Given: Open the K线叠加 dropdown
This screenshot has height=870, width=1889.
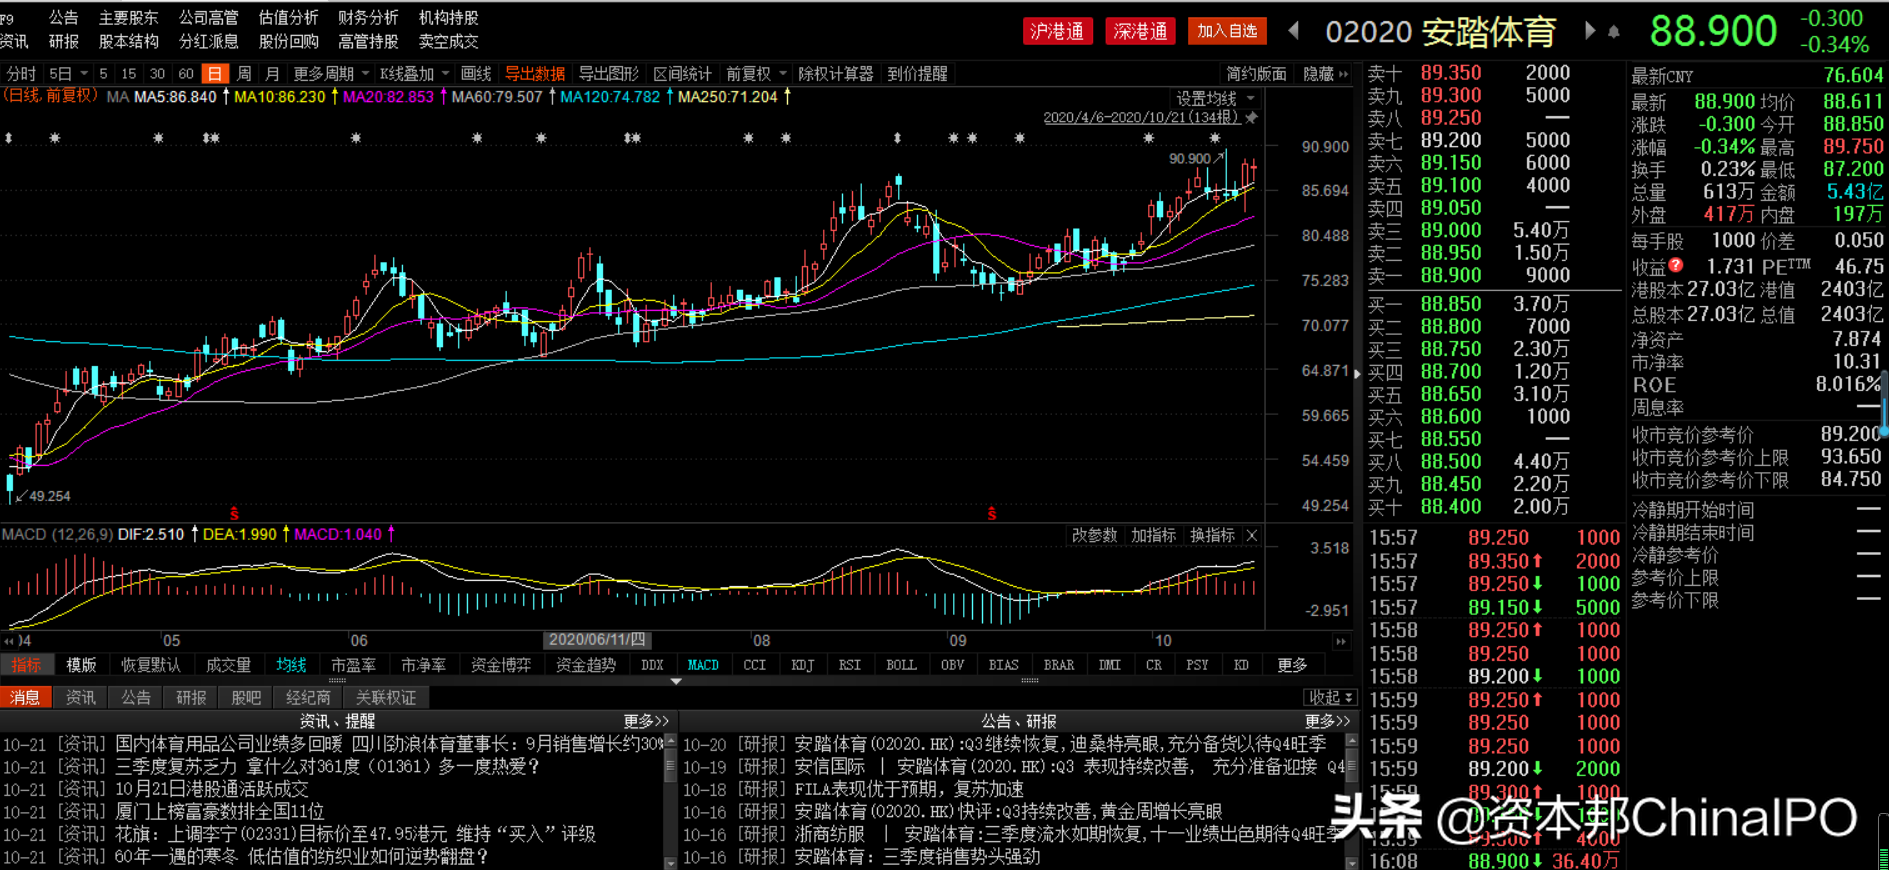Looking at the screenshot, I should tap(415, 74).
